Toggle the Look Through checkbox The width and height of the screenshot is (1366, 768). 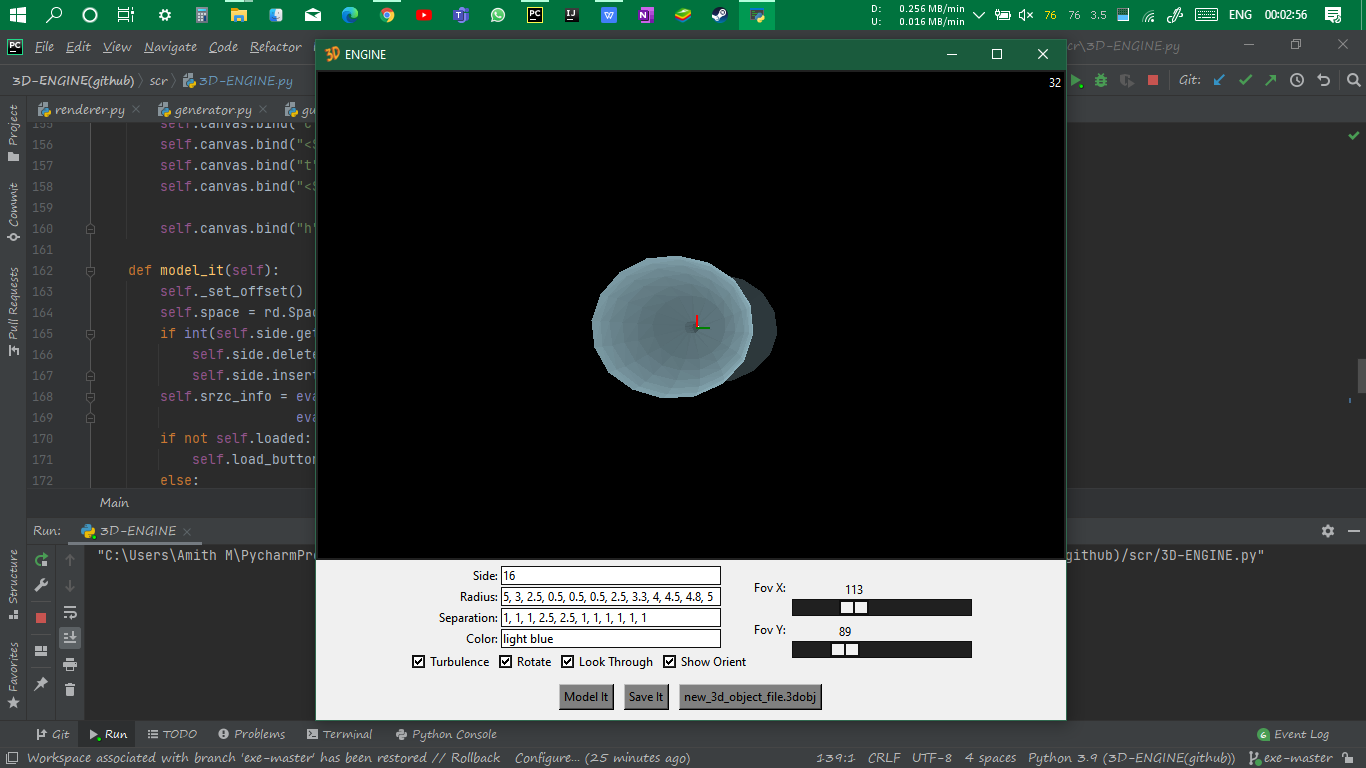[567, 662]
